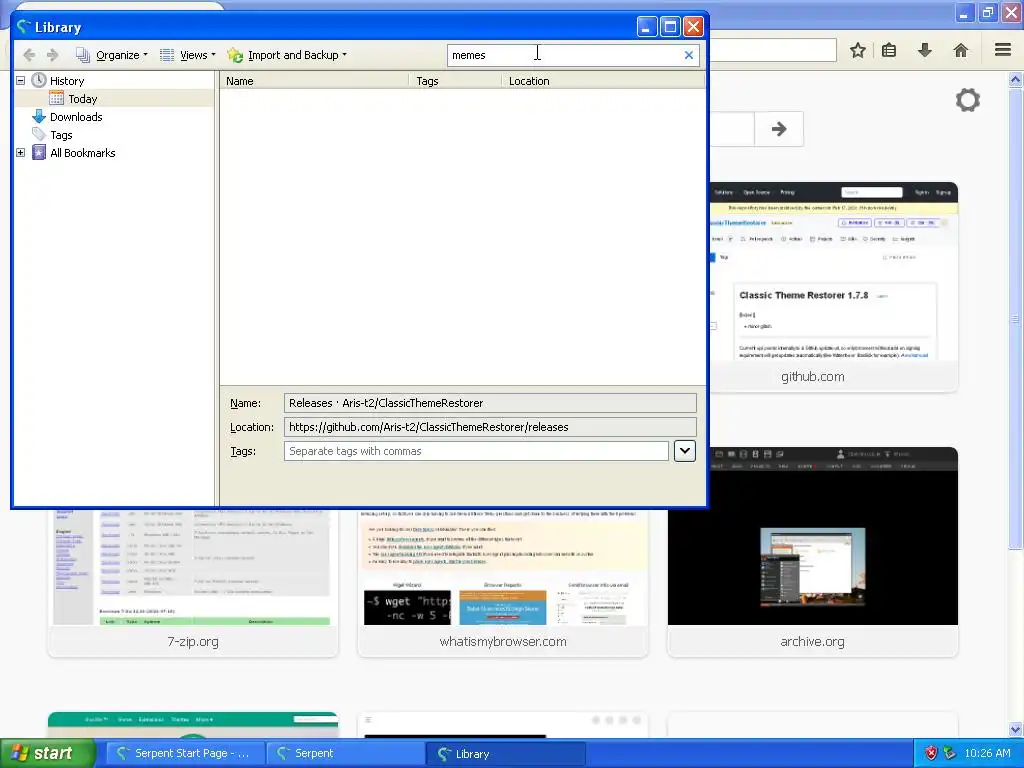Click the scrollbar down arrow on browser page
Image resolution: width=1024 pixels, height=768 pixels.
1015,729
